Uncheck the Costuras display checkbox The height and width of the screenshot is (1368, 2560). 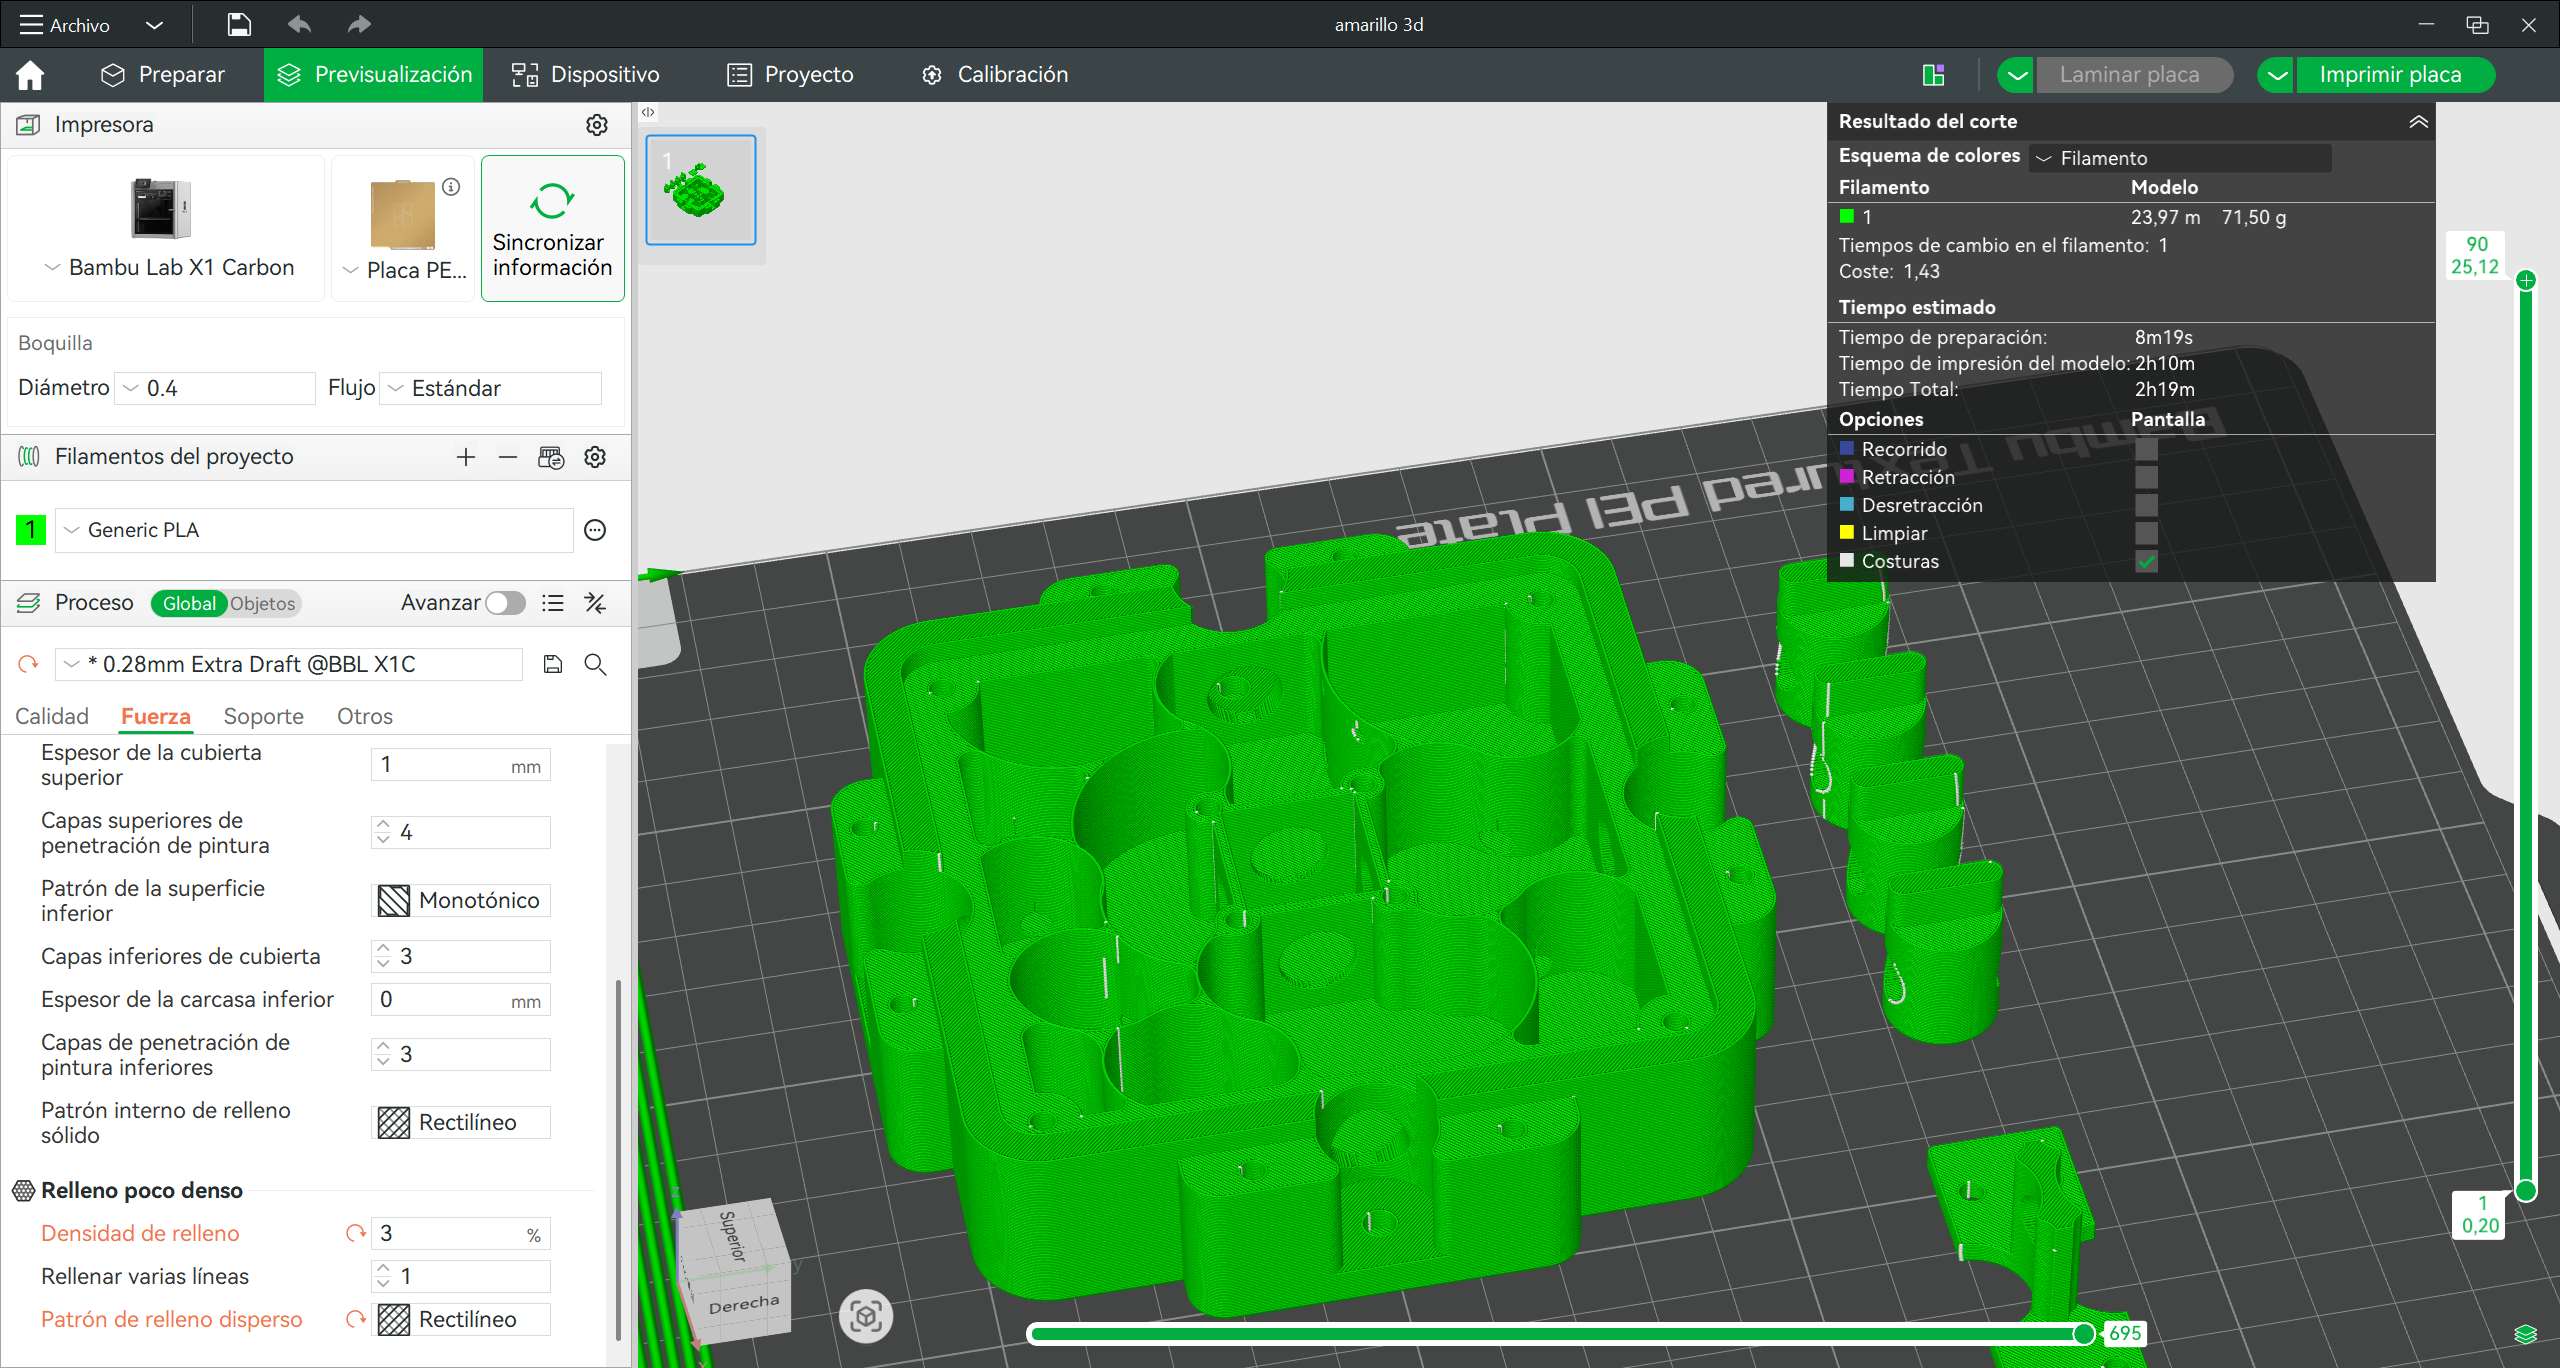tap(2146, 561)
